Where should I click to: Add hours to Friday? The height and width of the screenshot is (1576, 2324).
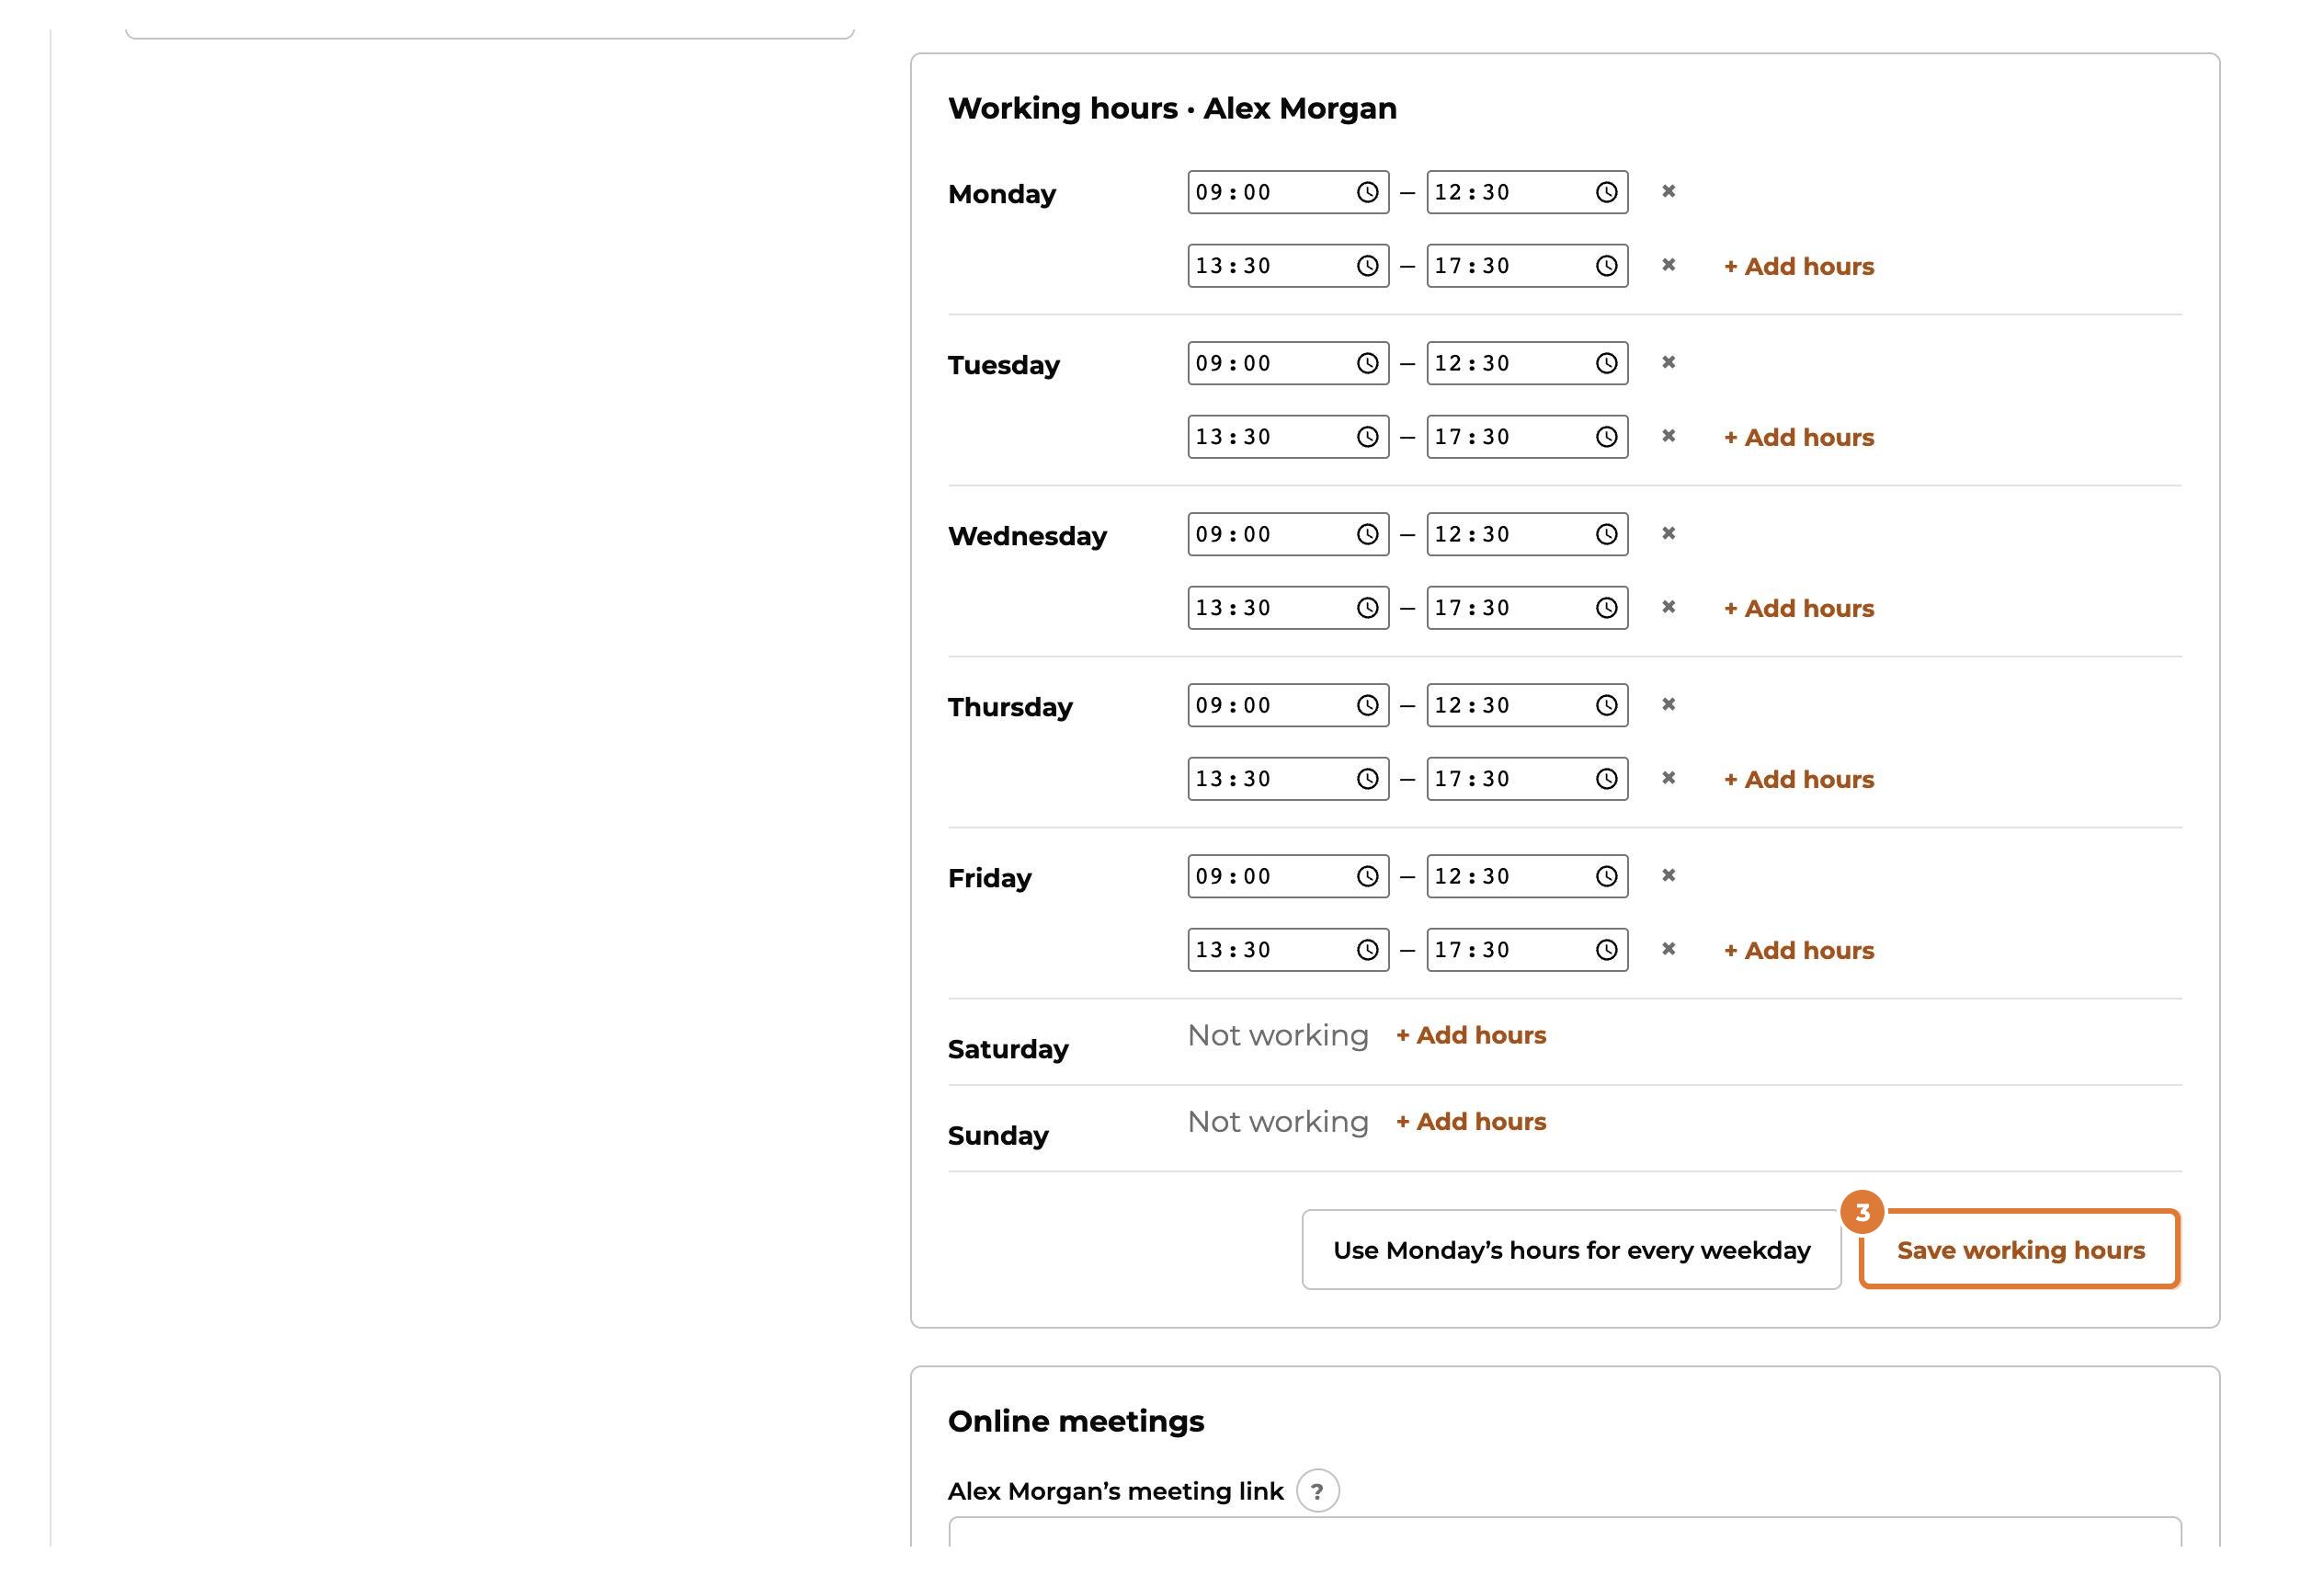[1799, 950]
